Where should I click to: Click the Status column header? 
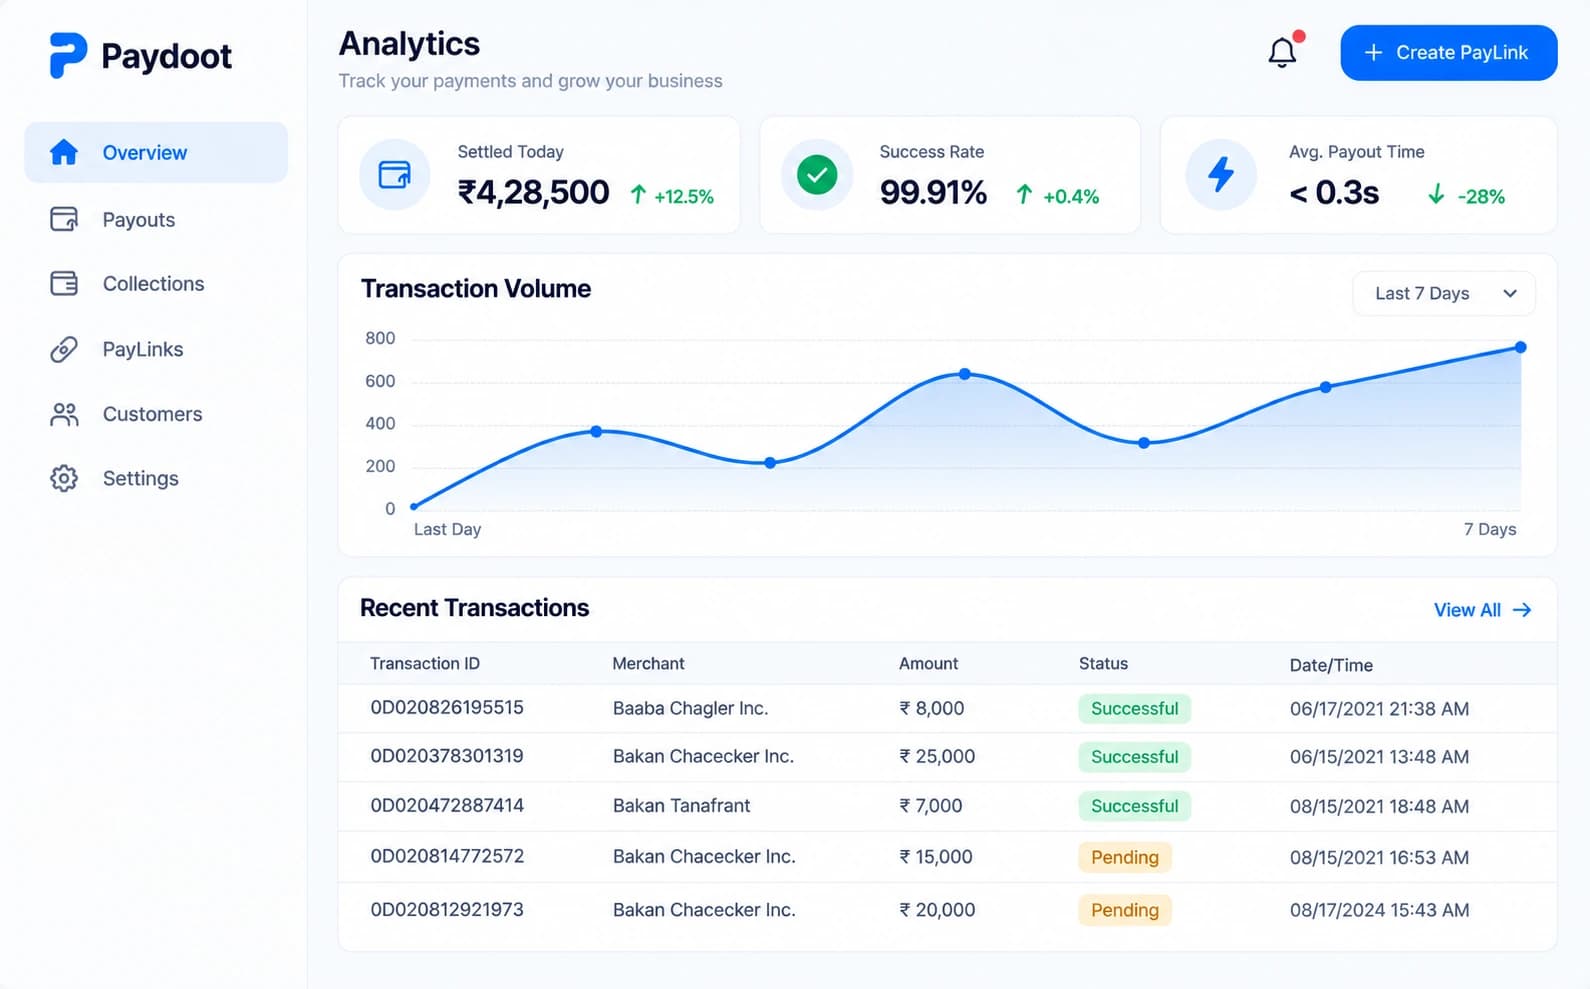(1103, 663)
